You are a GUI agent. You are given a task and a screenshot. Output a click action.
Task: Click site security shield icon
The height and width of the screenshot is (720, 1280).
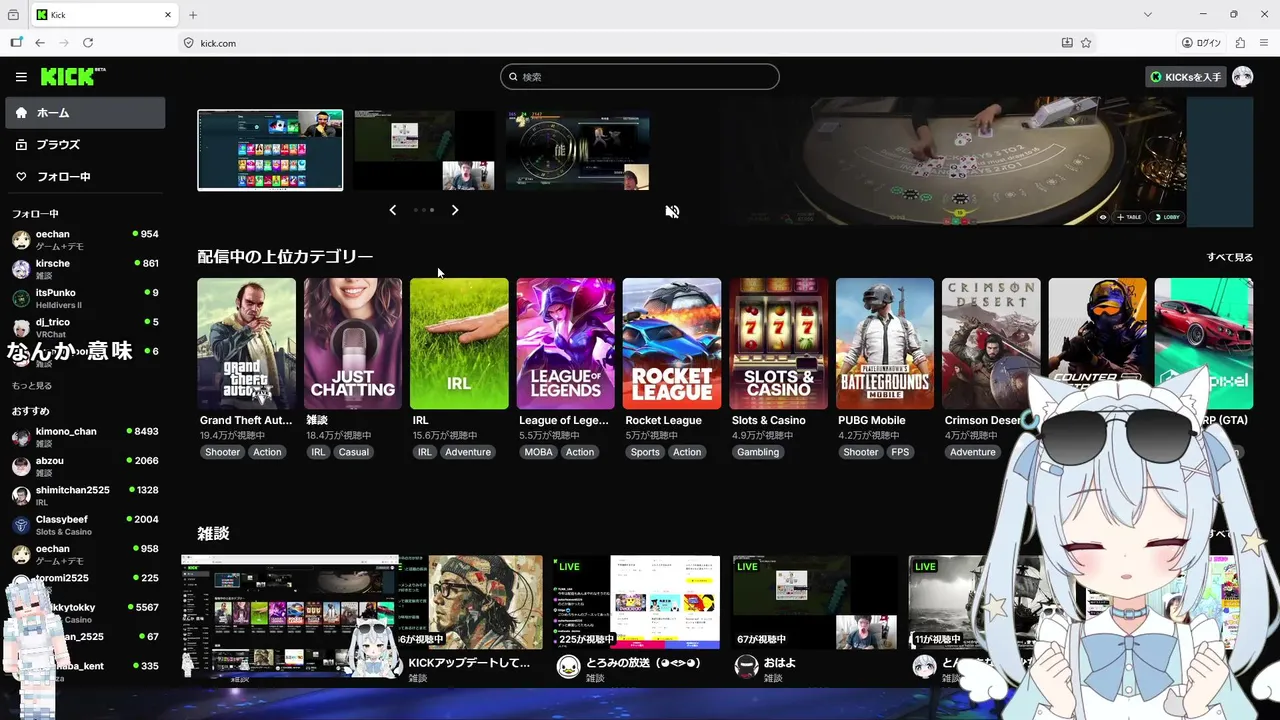188,43
